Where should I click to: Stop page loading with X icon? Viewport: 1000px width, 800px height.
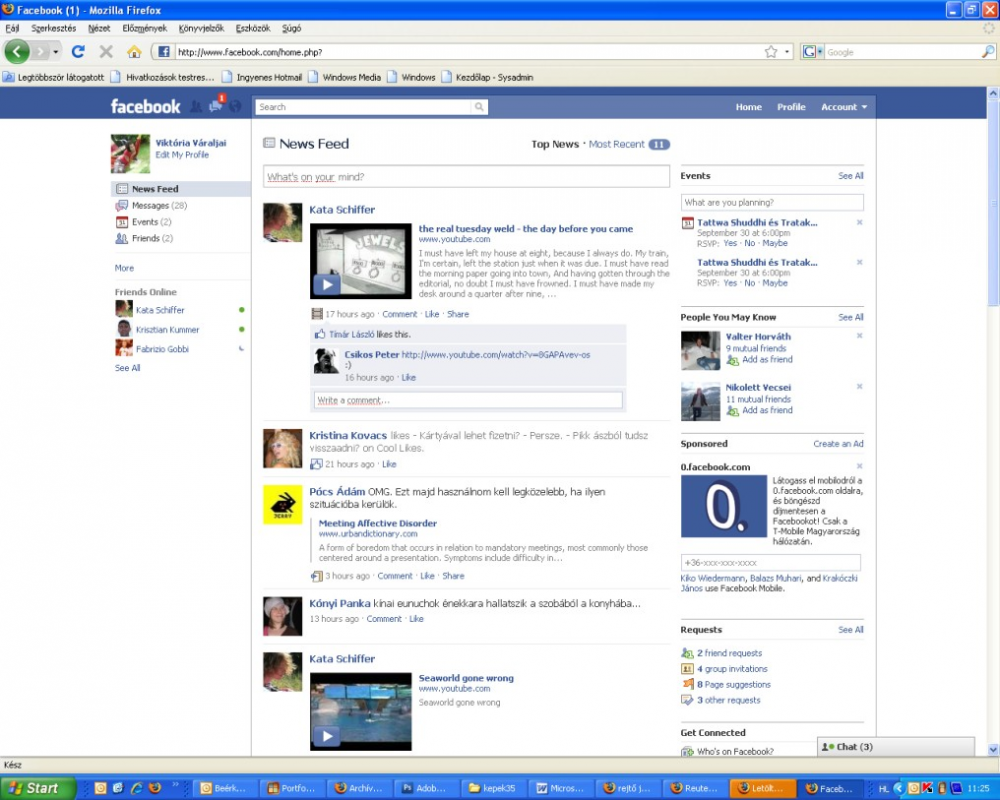[106, 52]
